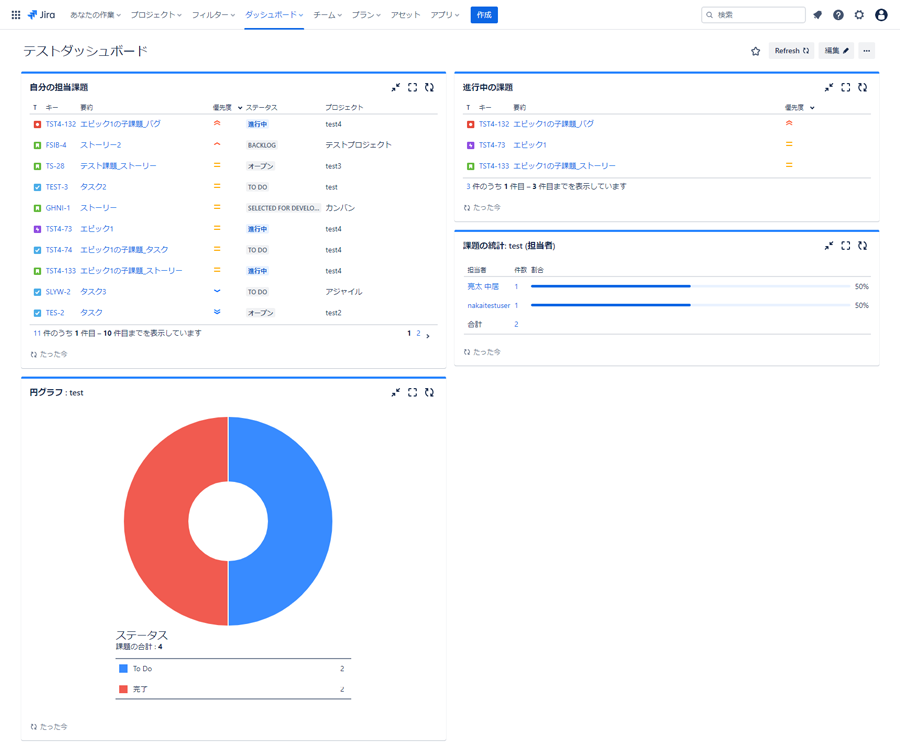The height and width of the screenshot is (749, 900).
Task: Maximize the 課題の統計 gadget
Action: 845,246
